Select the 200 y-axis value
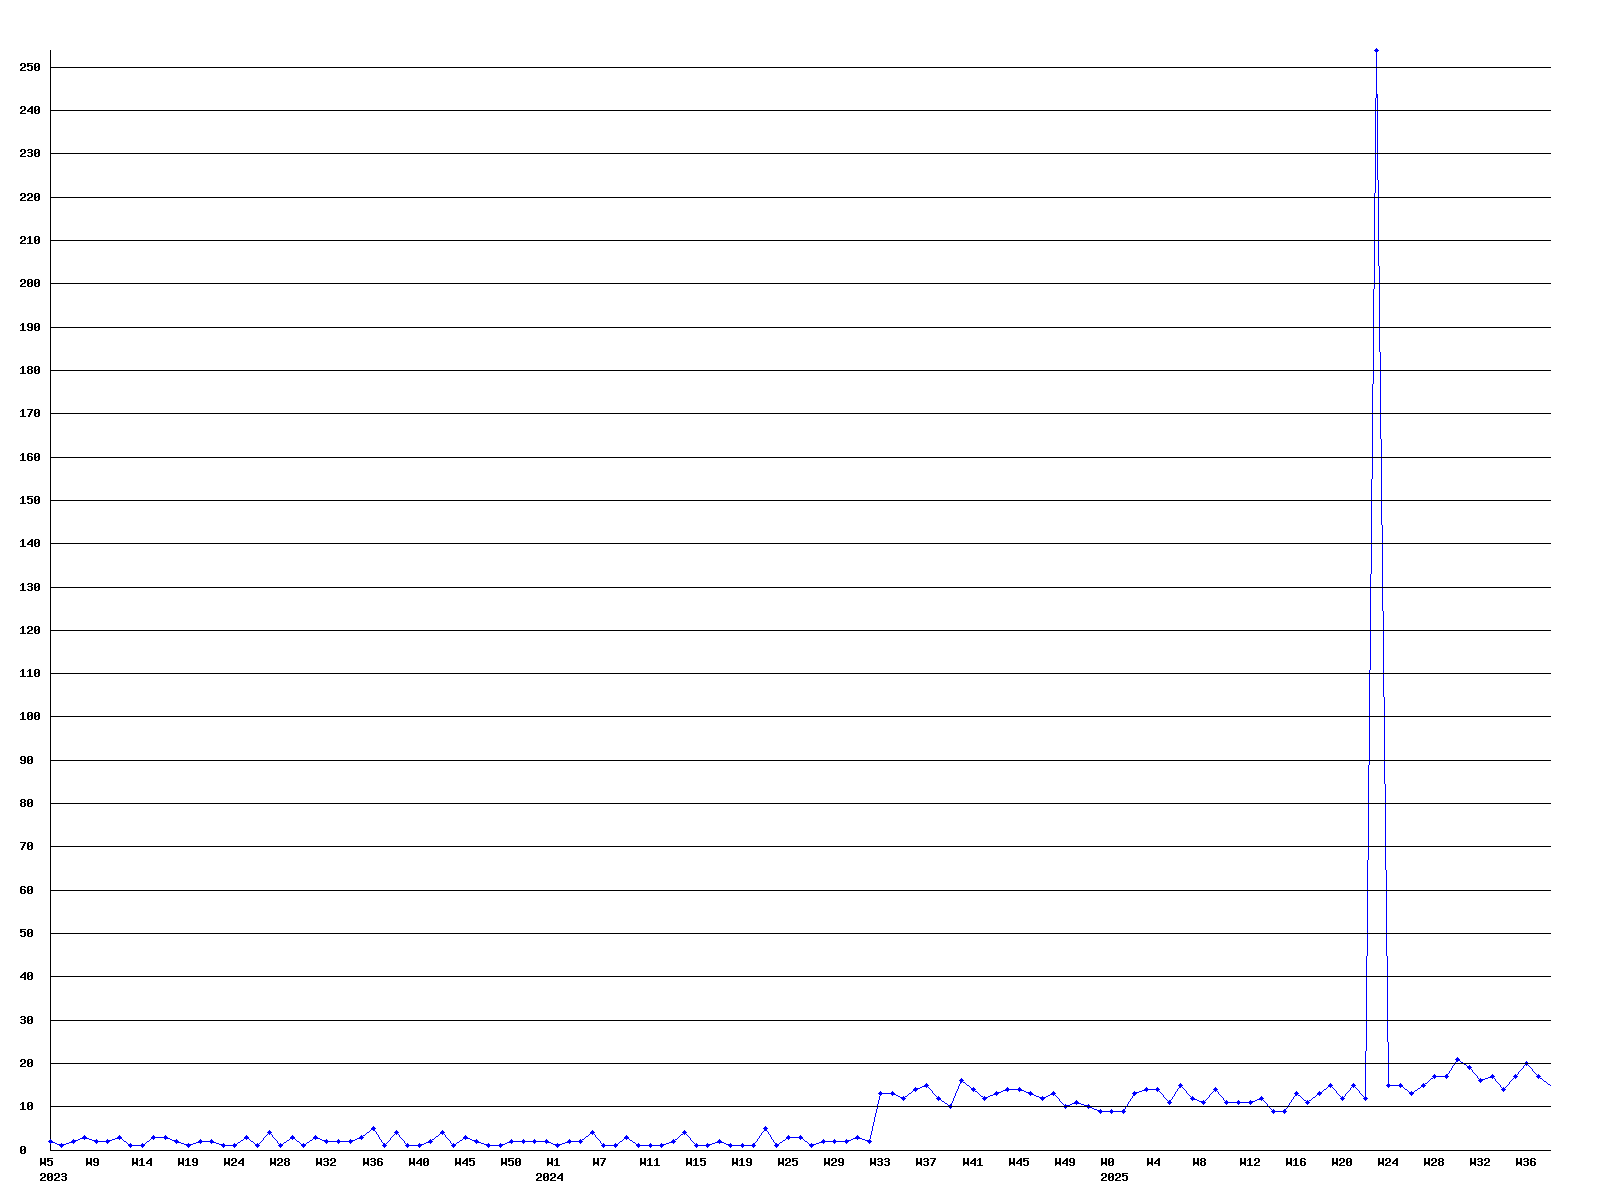Screen dimensions: 1600x1200 tap(30, 284)
